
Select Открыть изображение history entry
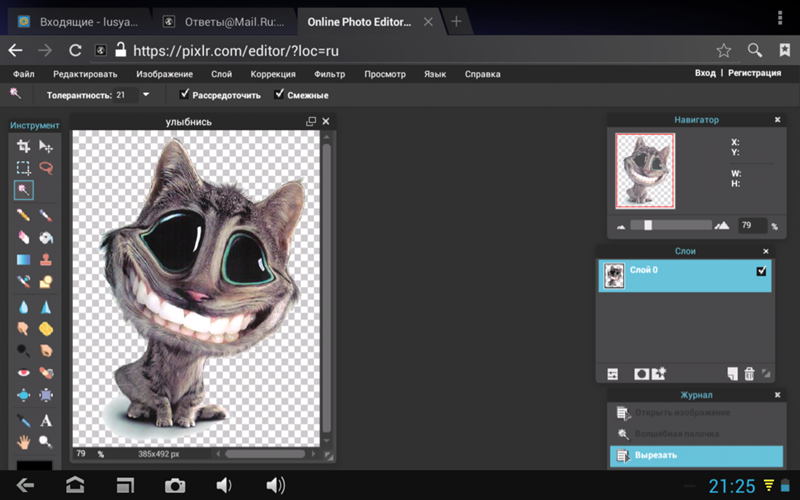[696, 412]
